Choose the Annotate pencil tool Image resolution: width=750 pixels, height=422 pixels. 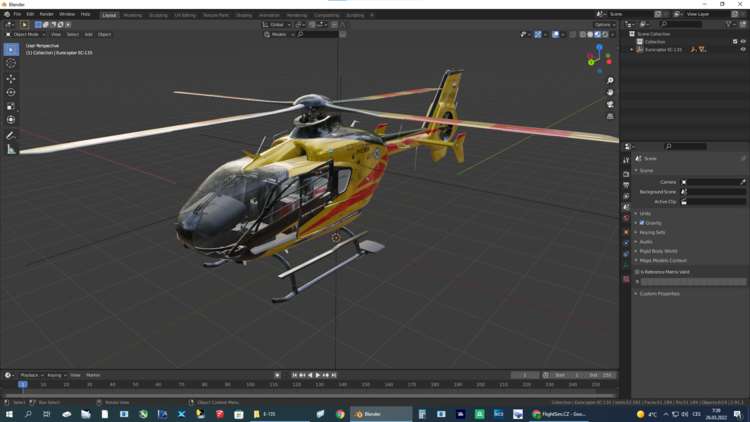click(x=11, y=135)
